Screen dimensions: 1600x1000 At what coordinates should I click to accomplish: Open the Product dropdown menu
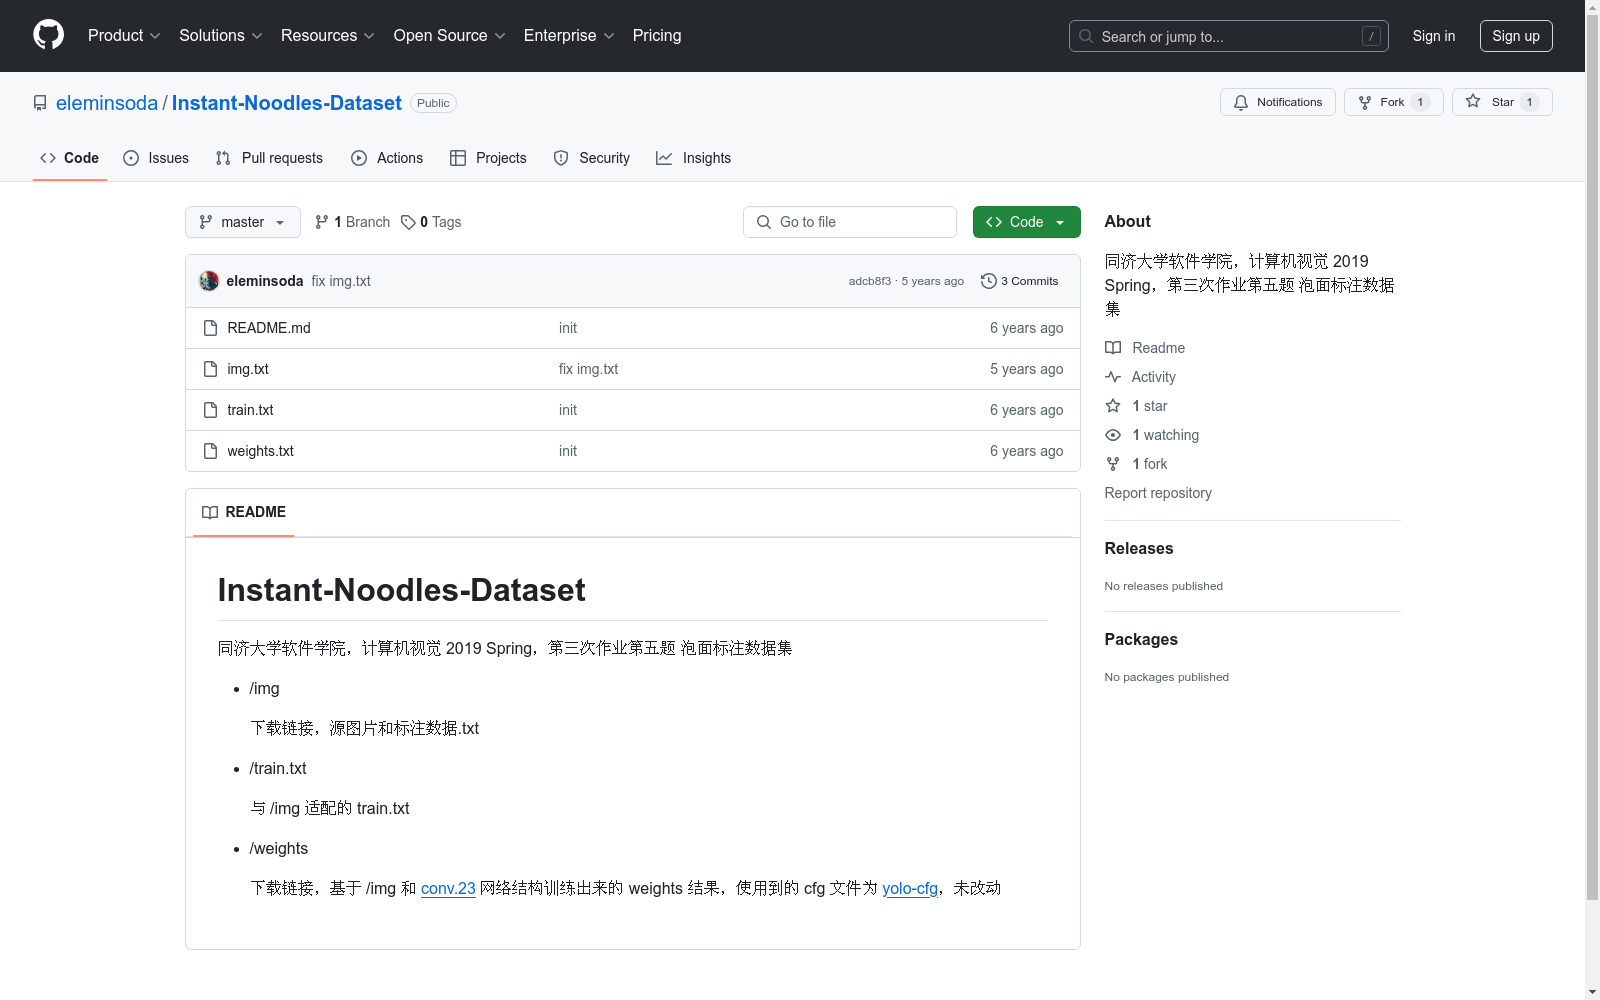coord(124,36)
